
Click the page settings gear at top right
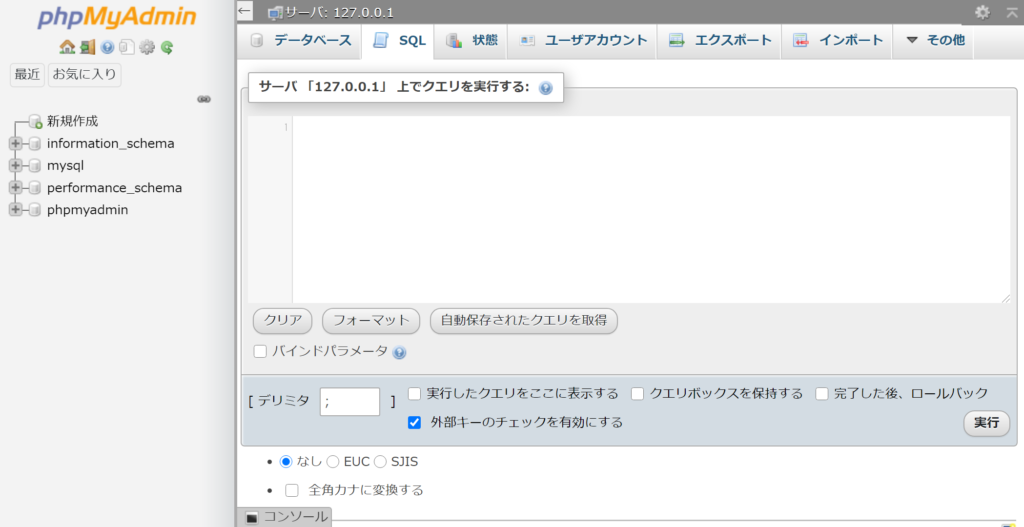[982, 12]
